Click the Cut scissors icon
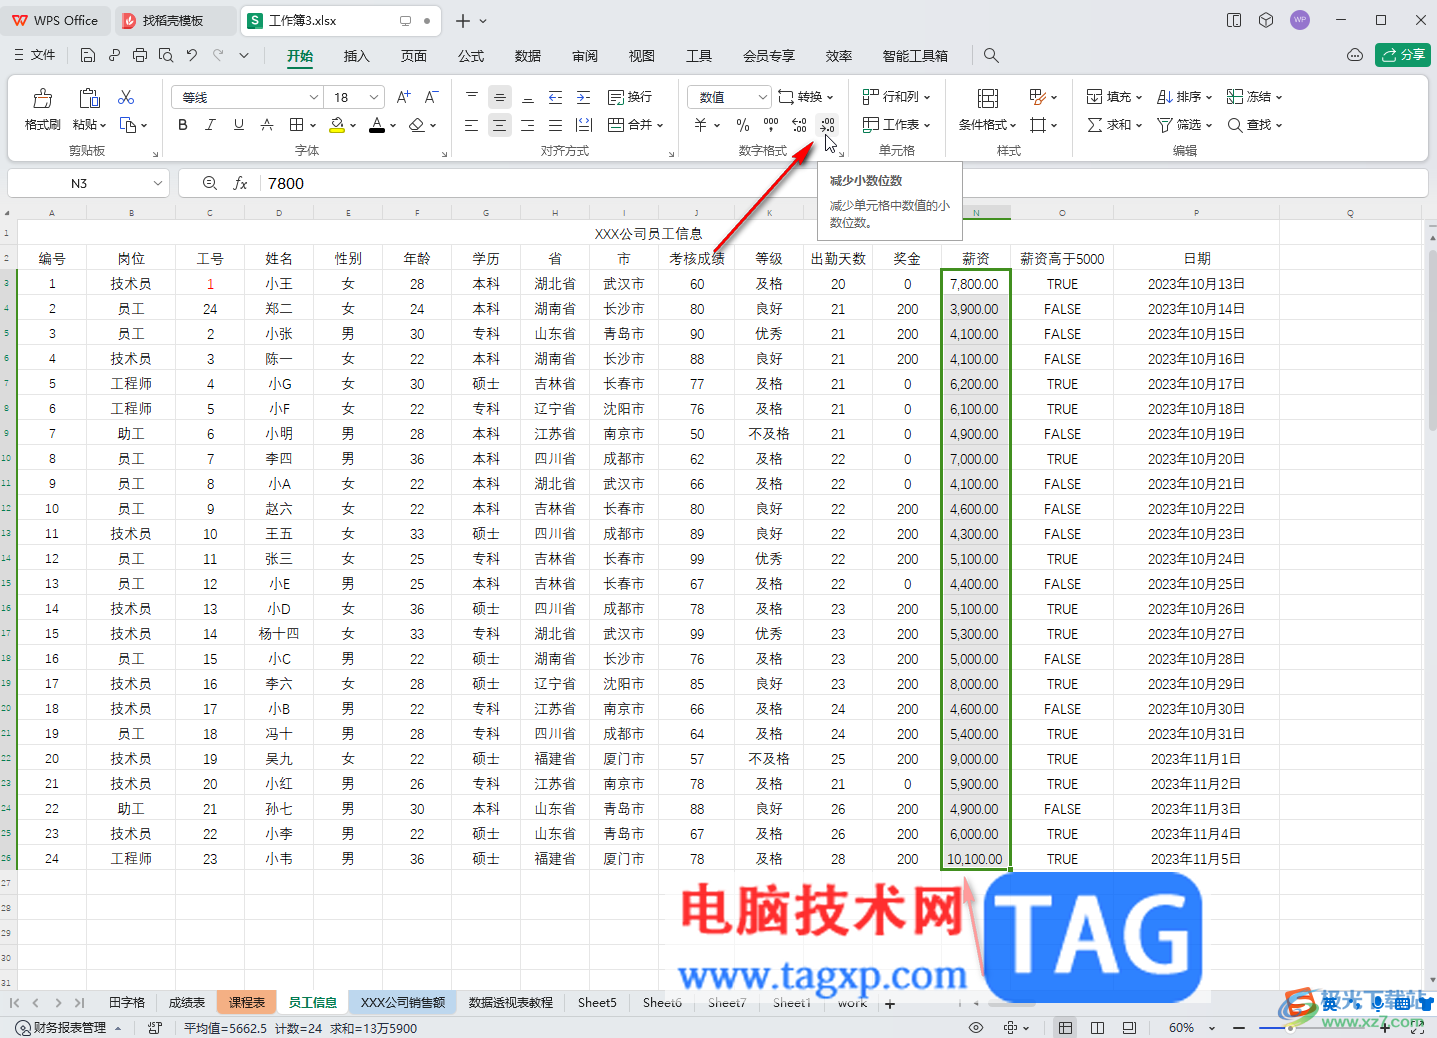This screenshot has height=1038, width=1437. pos(126,97)
